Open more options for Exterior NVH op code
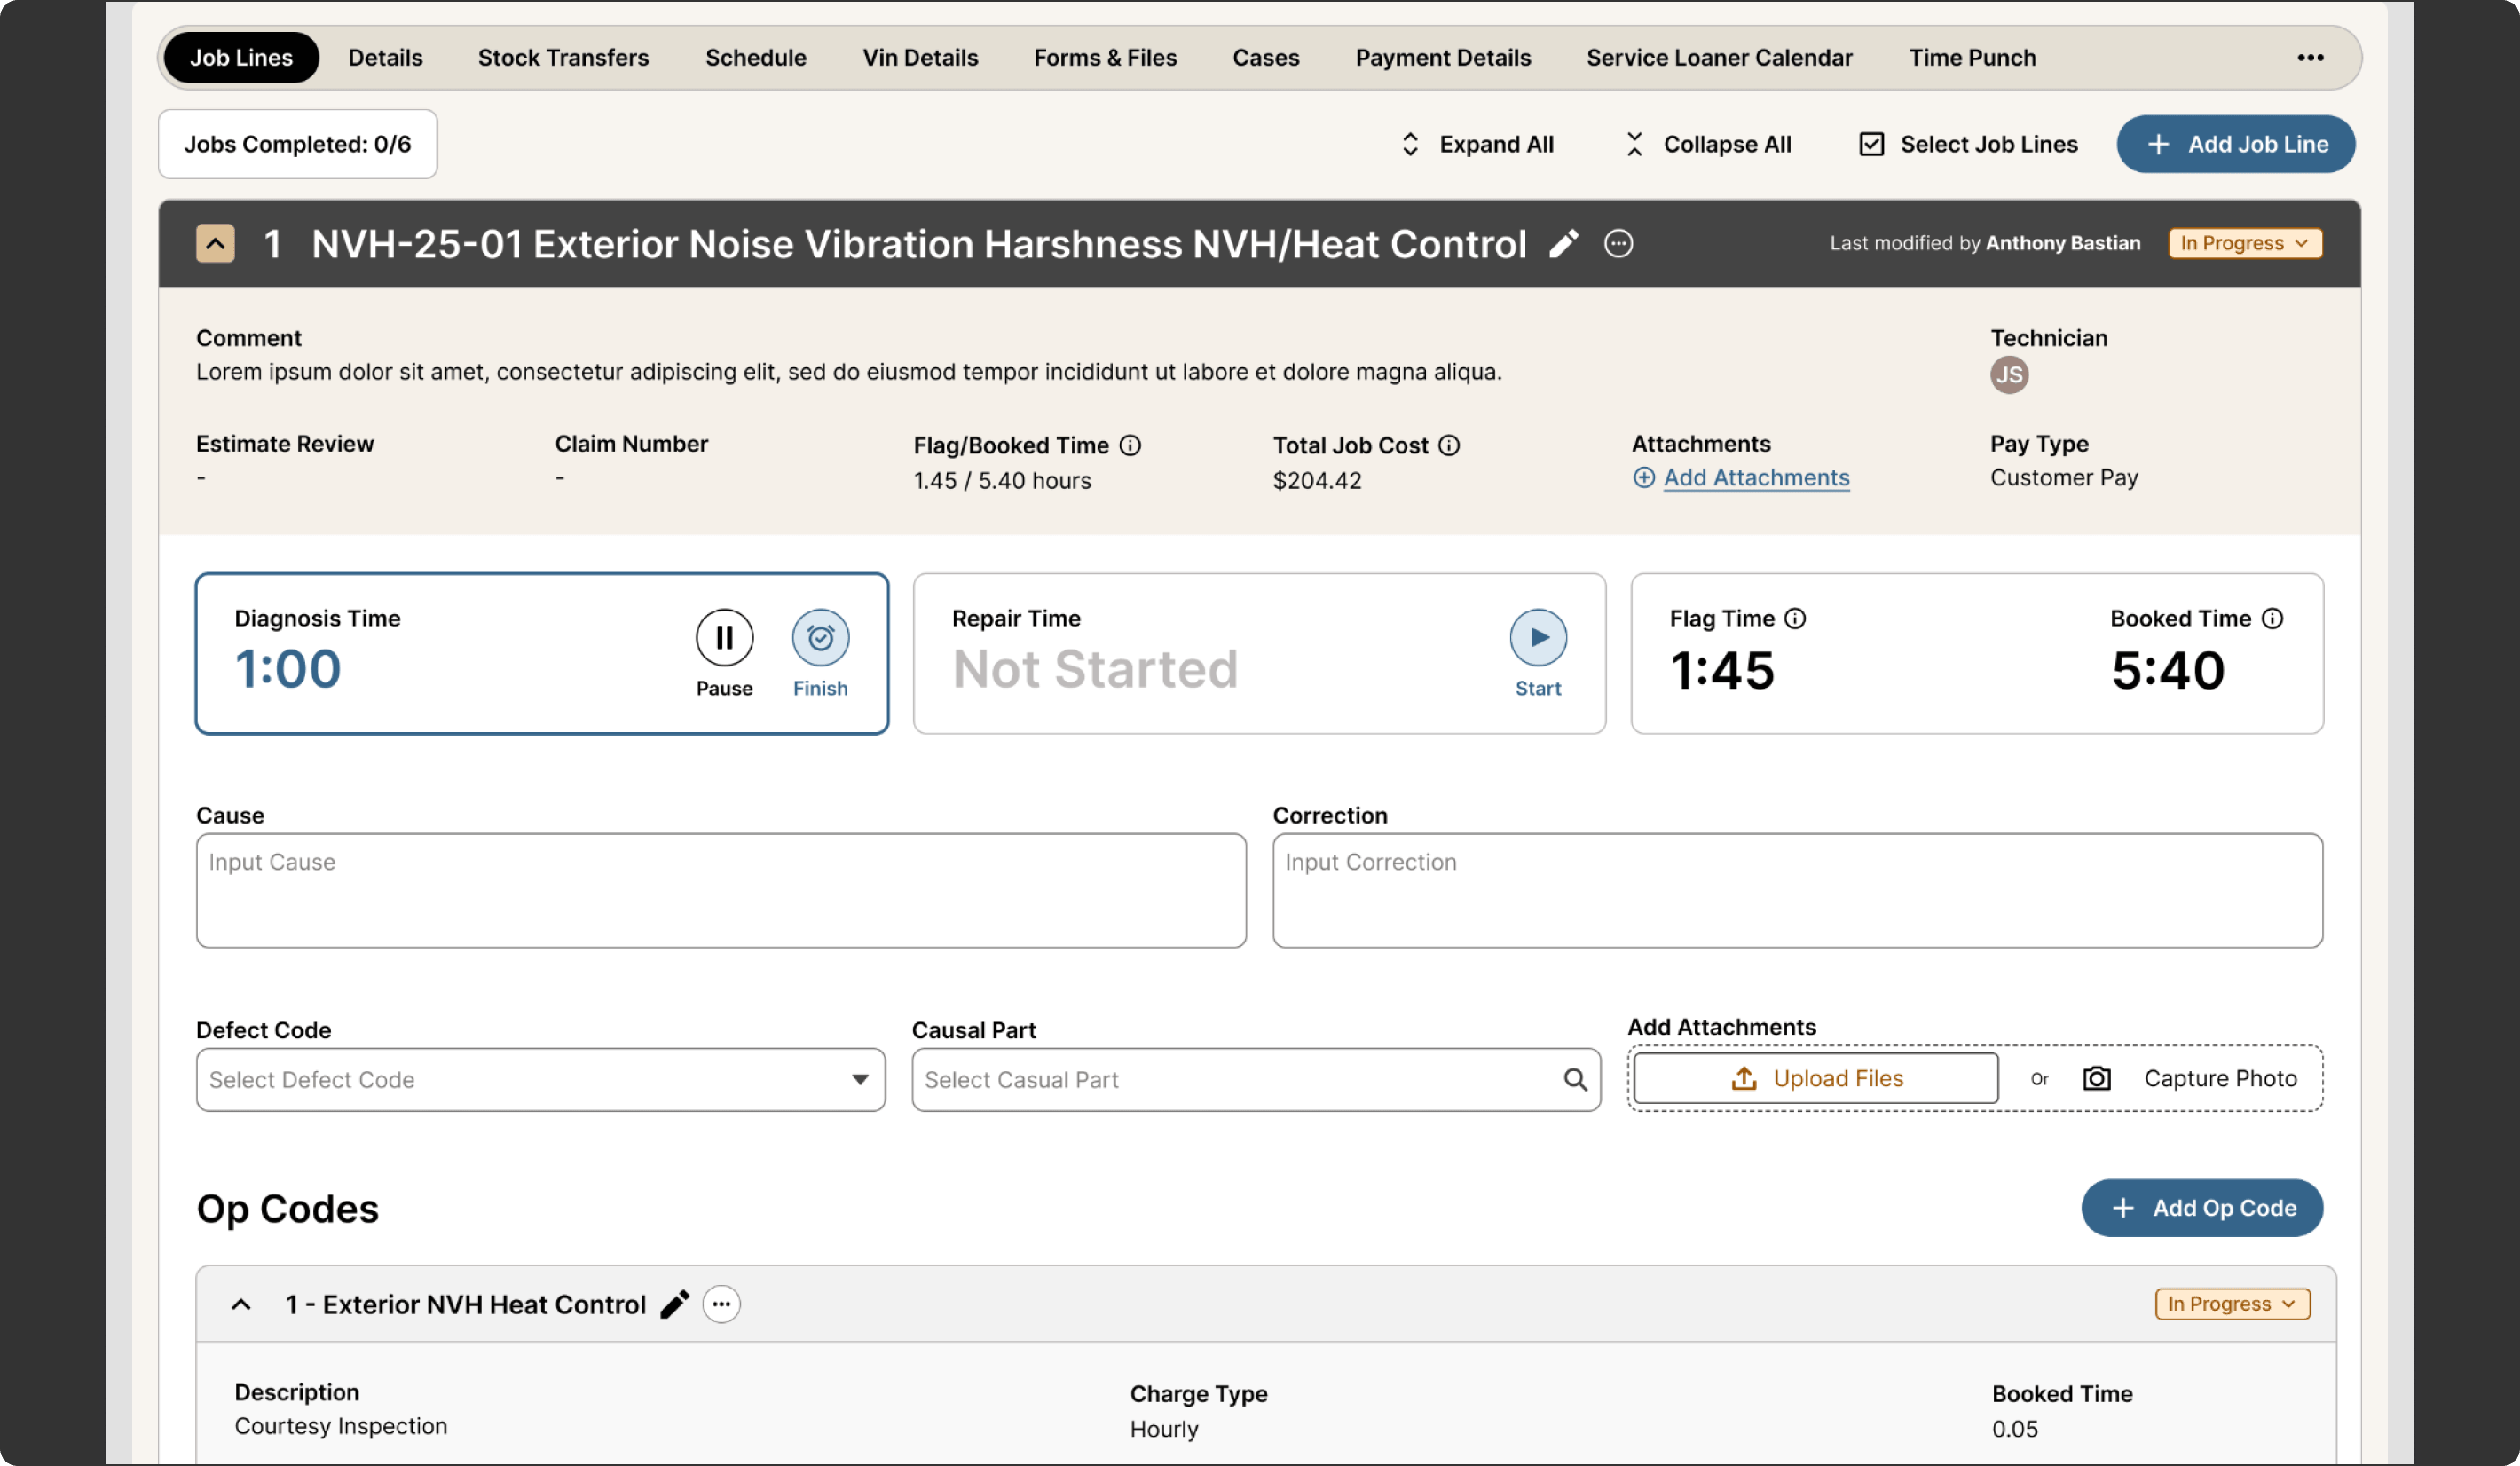The image size is (2520, 1466). (721, 1303)
